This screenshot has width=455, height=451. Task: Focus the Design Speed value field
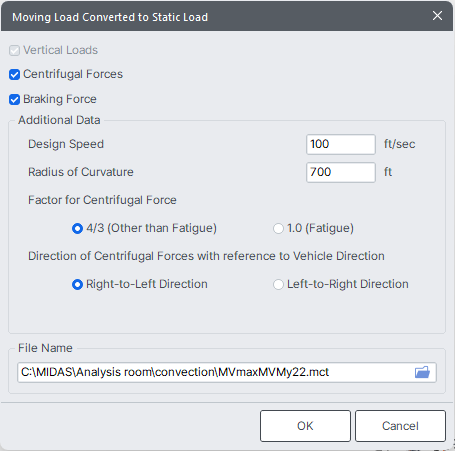click(341, 144)
